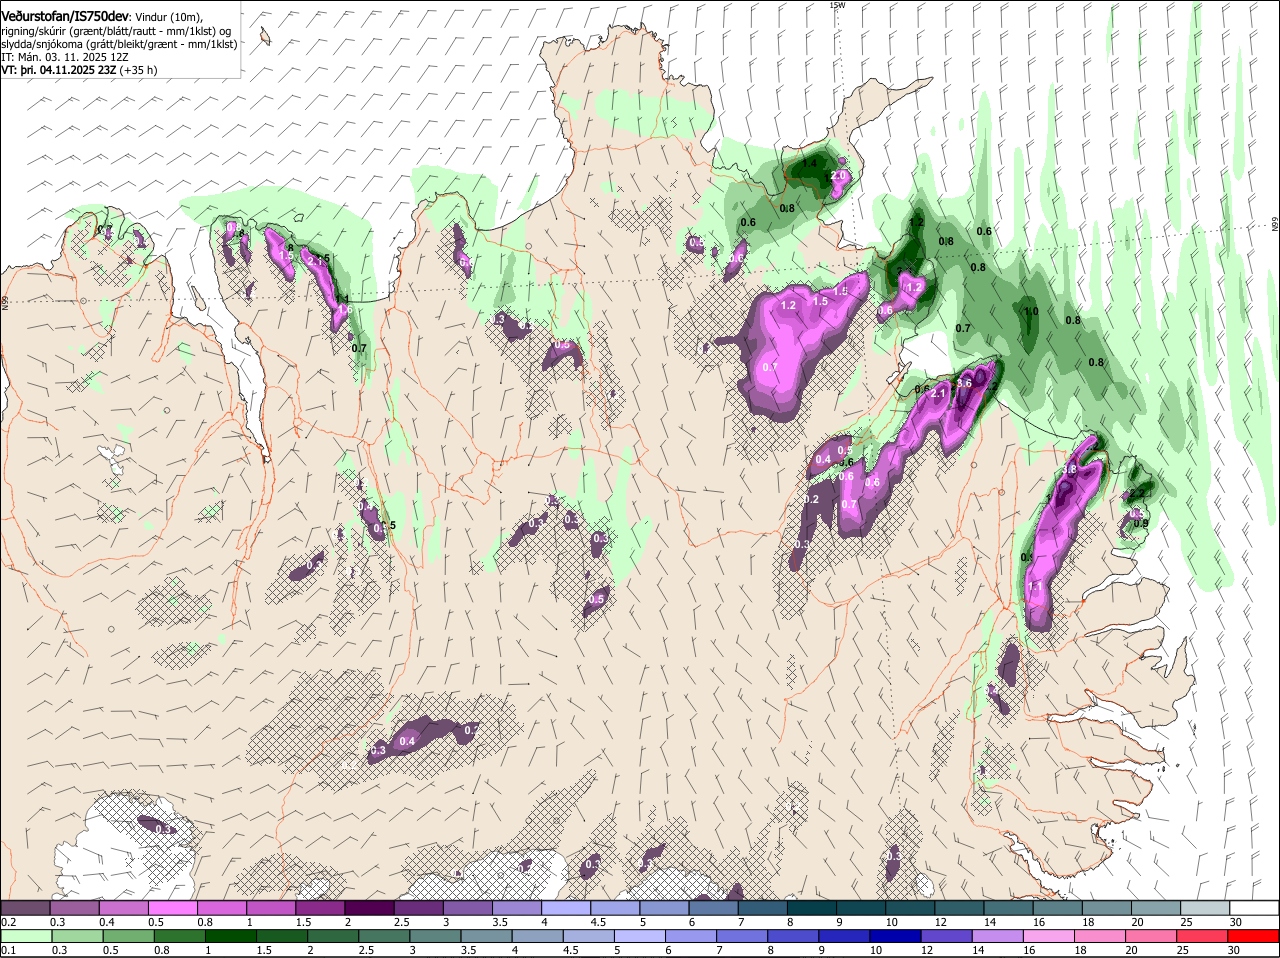Select the lavender 4 swatch on the snow scale
The width and height of the screenshot is (1280, 958).
[564, 907]
